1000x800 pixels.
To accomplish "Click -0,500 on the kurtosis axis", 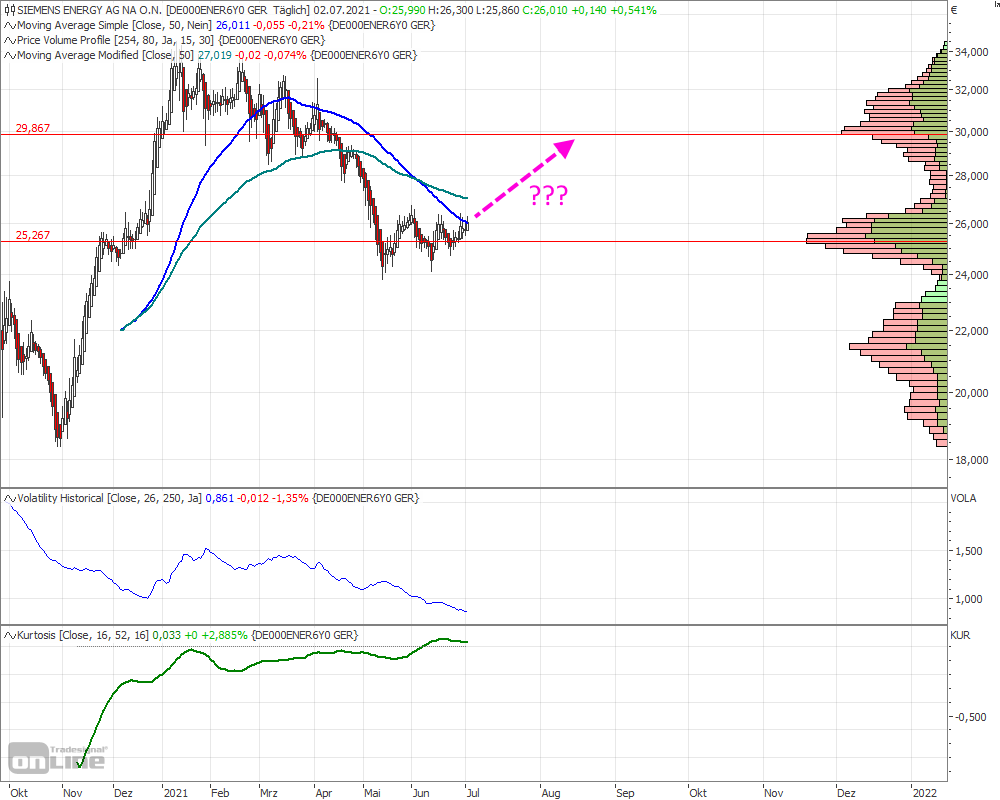I will (971, 717).
